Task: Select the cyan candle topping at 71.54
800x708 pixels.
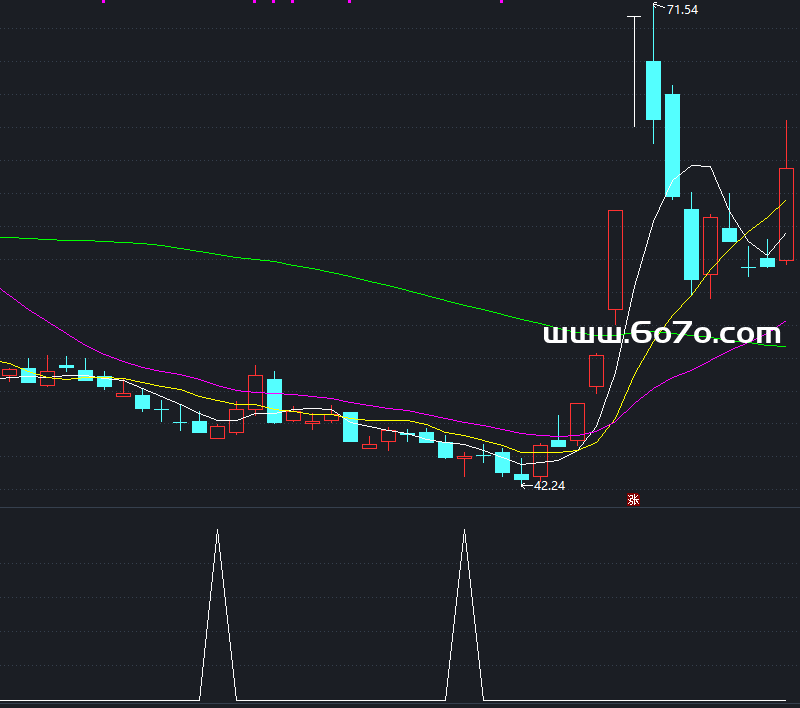Action: [x=654, y=90]
